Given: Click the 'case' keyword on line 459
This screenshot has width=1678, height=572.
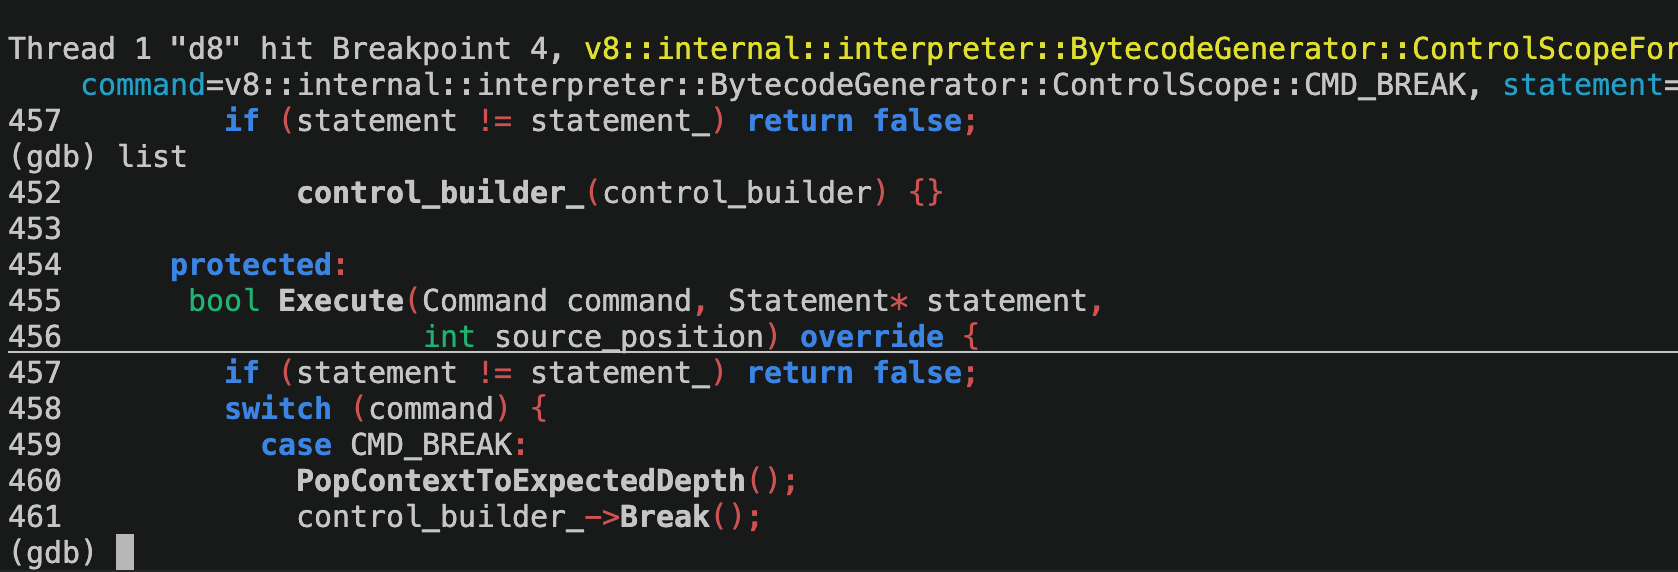Looking at the screenshot, I should point(296,445).
